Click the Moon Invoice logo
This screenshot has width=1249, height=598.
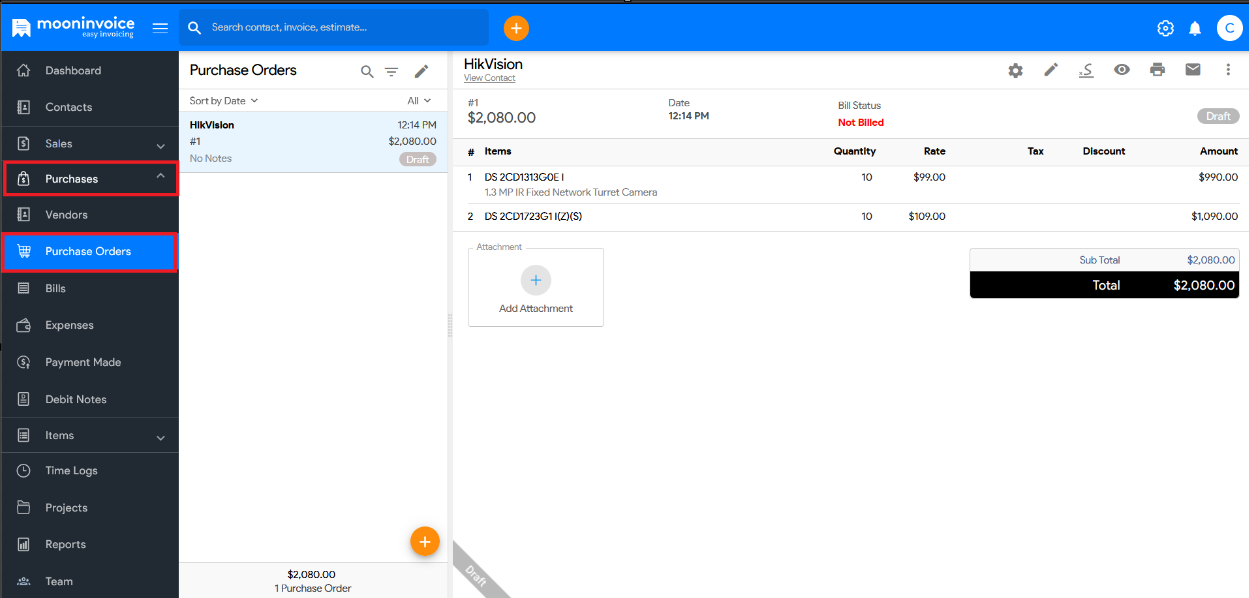click(x=73, y=27)
